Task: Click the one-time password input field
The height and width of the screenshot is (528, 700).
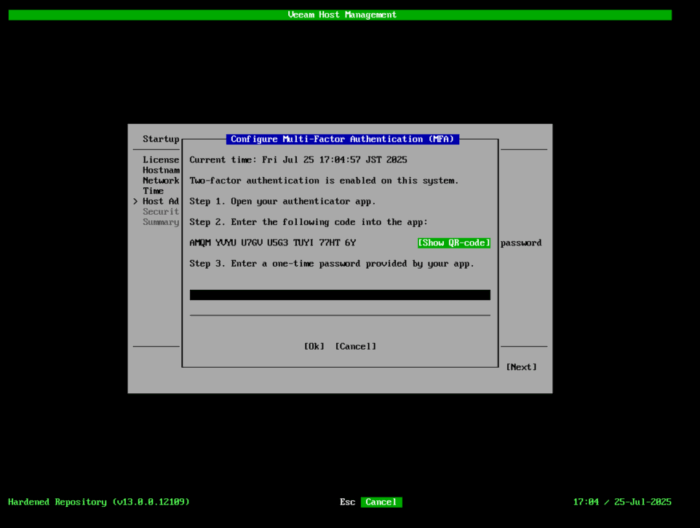Action: coord(340,295)
